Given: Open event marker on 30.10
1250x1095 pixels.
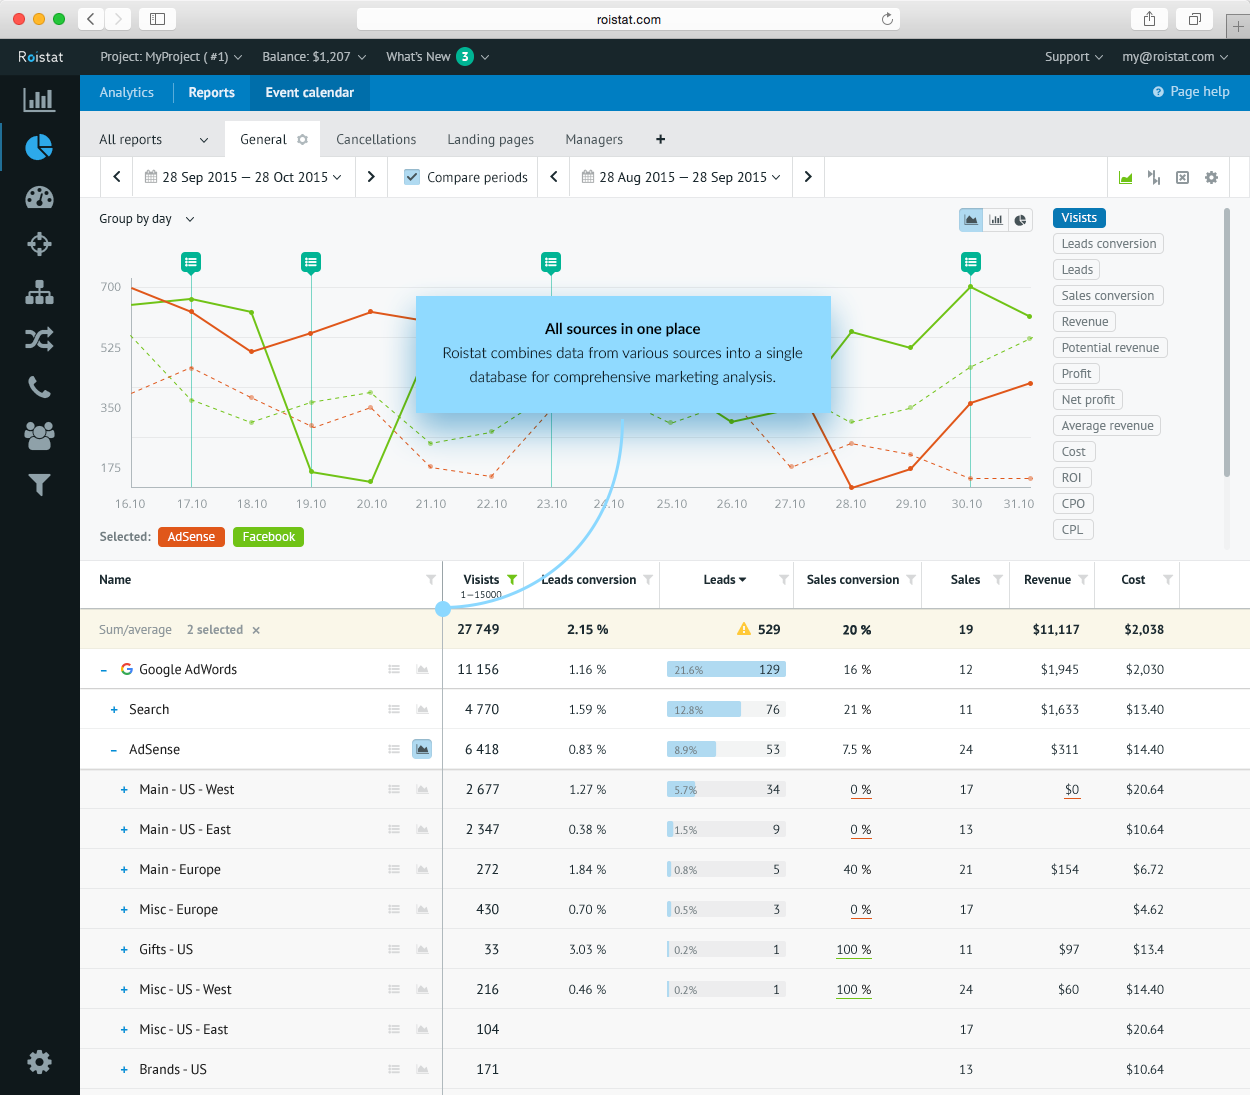Looking at the screenshot, I should (970, 262).
